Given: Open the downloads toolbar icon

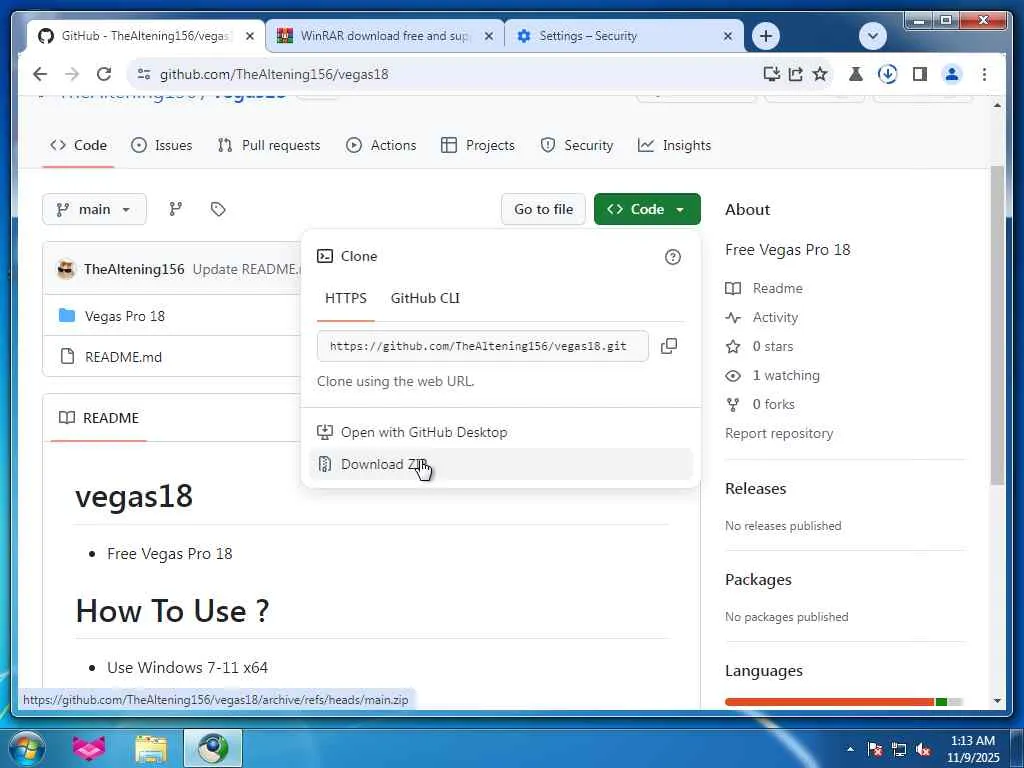Looking at the screenshot, I should click(x=888, y=74).
